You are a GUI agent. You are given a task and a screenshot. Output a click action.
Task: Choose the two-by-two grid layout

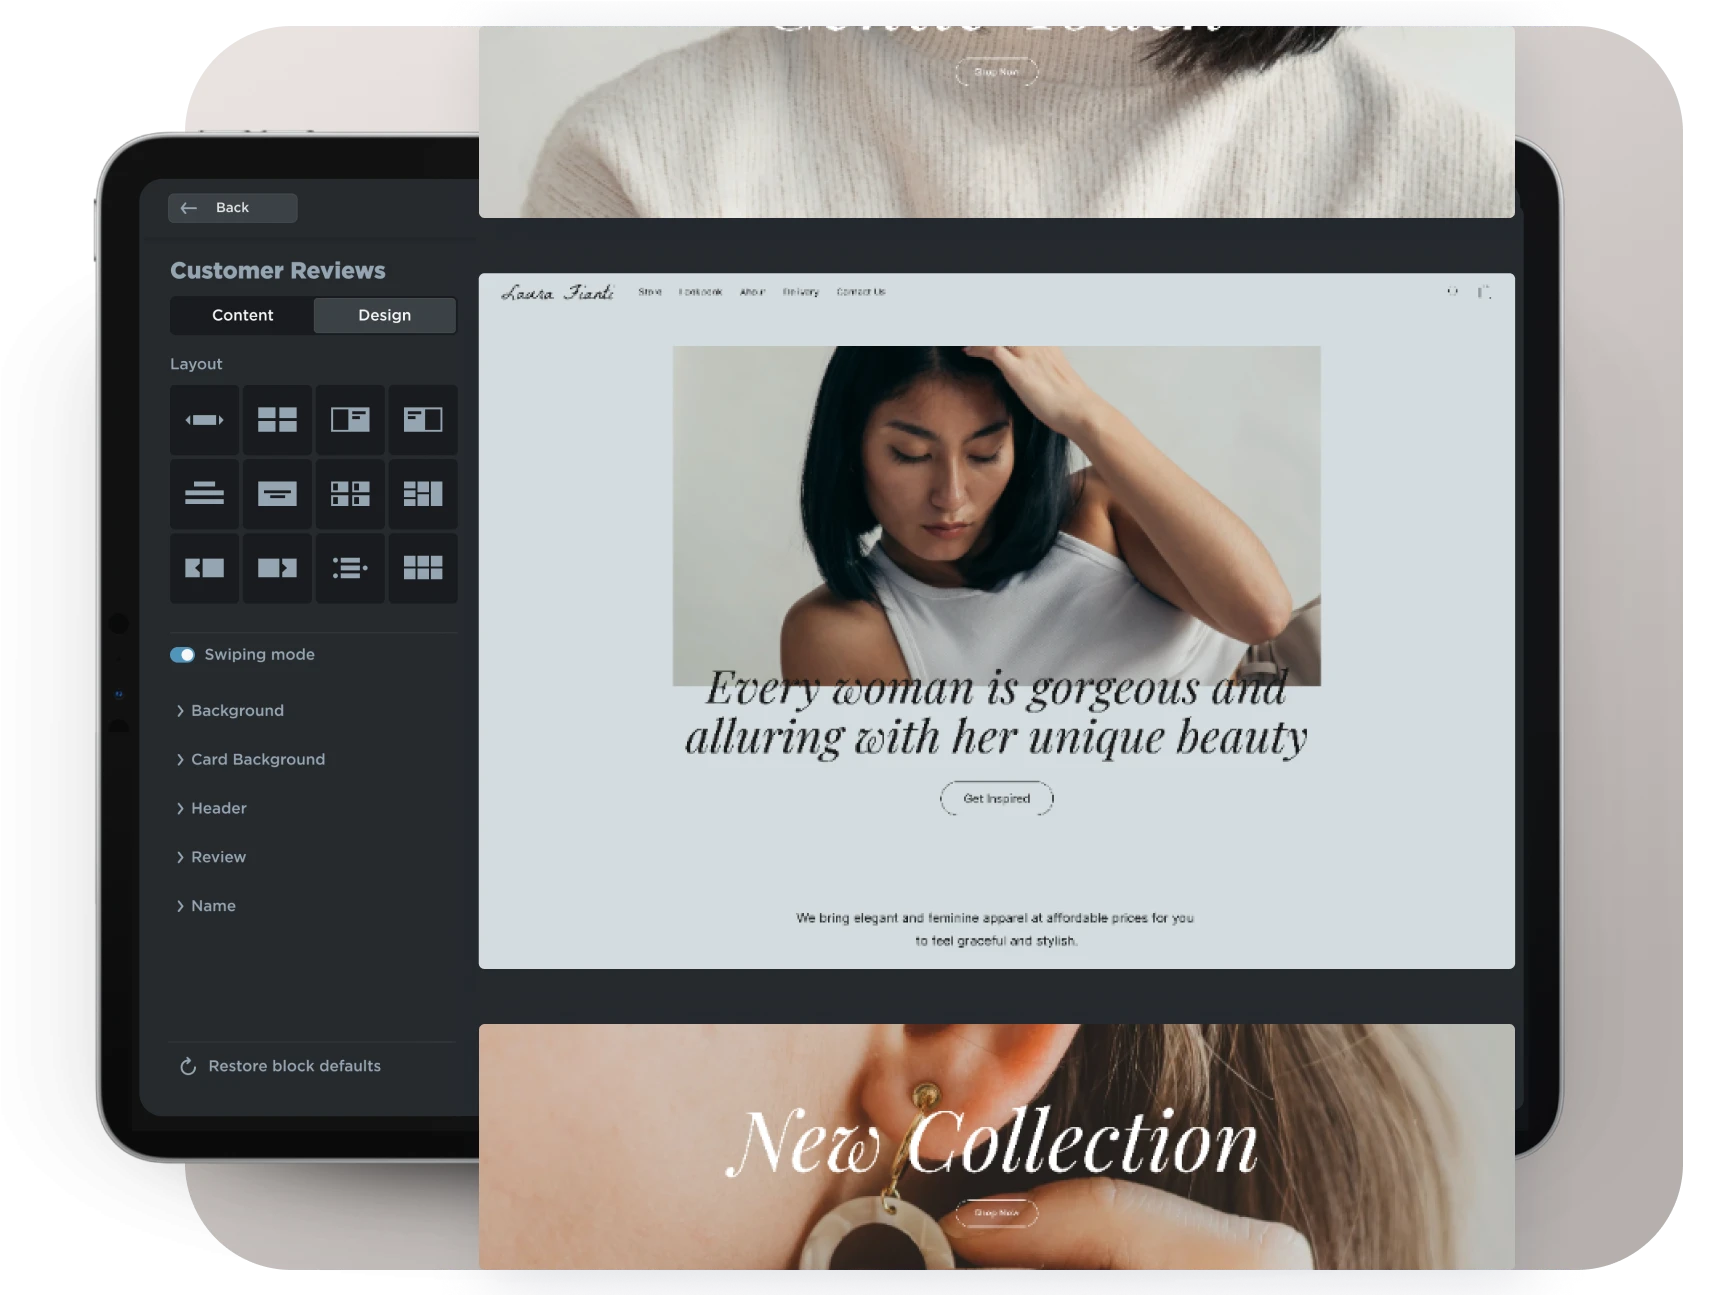277,420
